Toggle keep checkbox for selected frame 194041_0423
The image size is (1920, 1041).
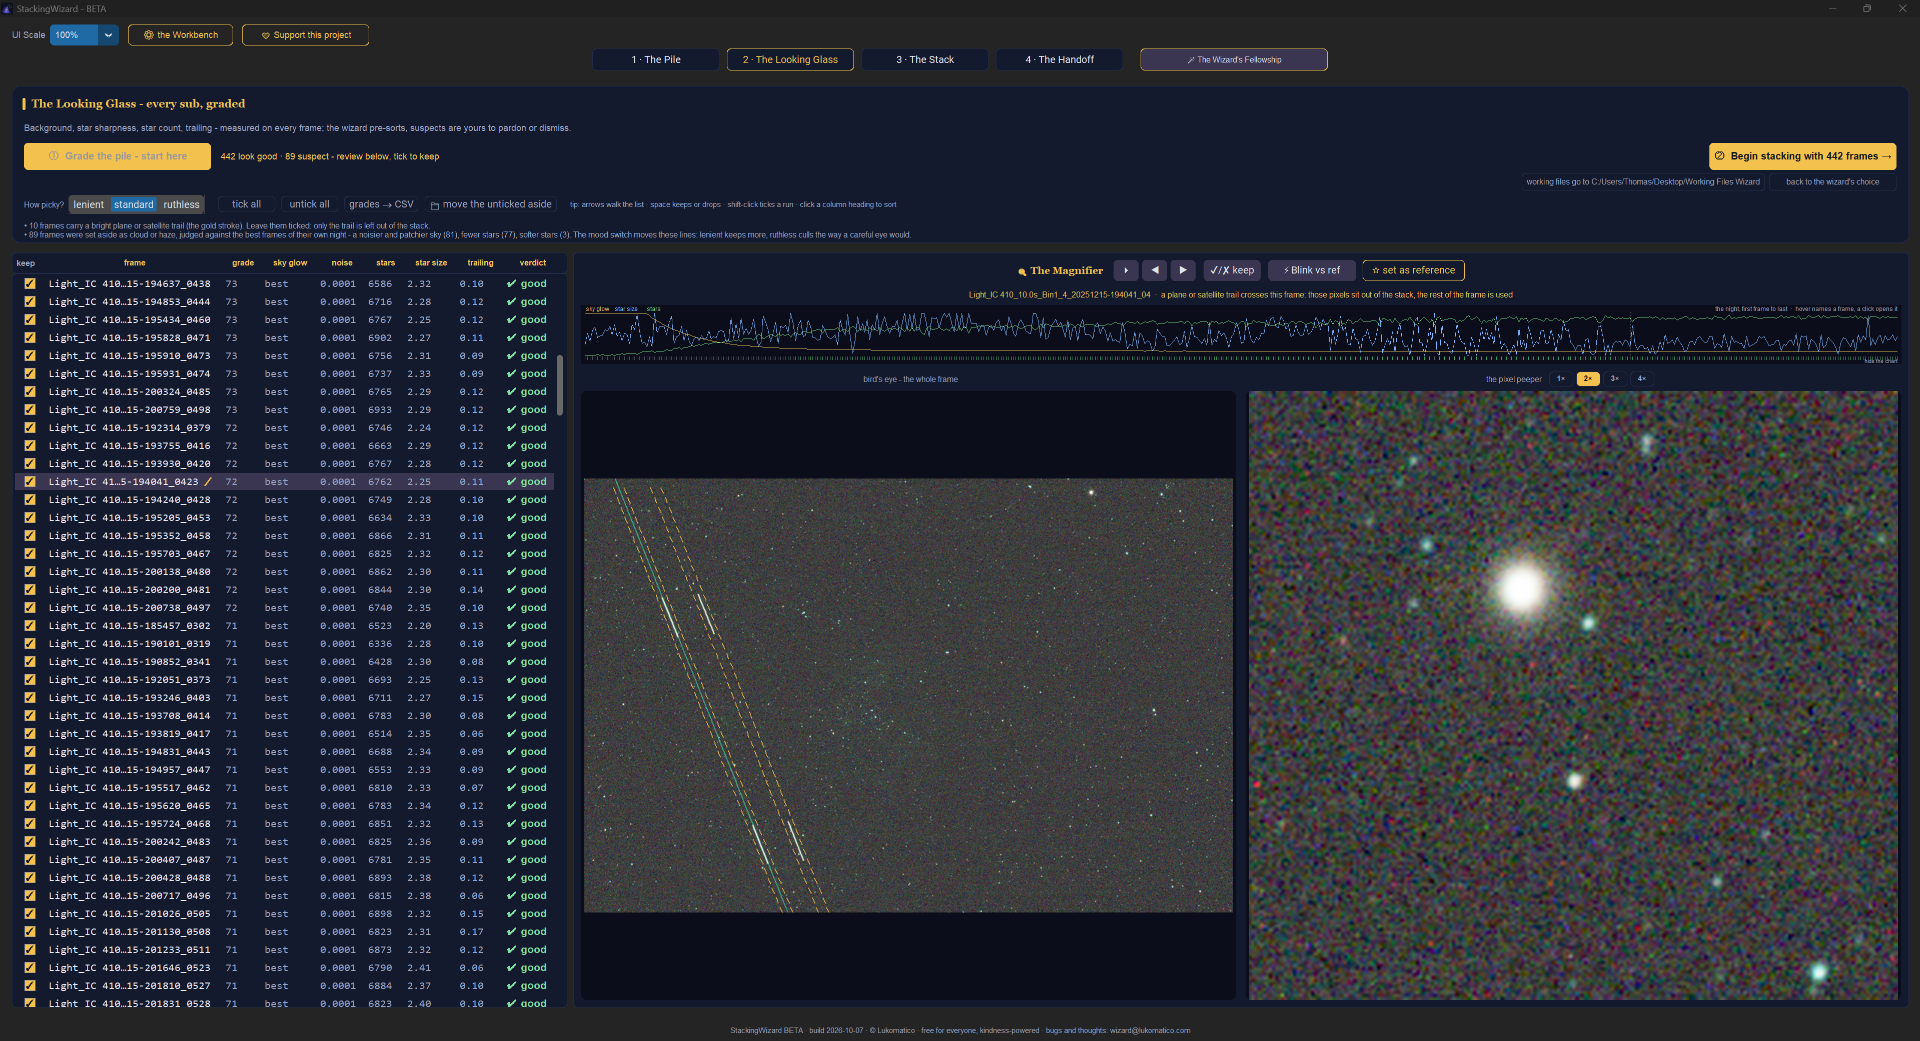30,482
